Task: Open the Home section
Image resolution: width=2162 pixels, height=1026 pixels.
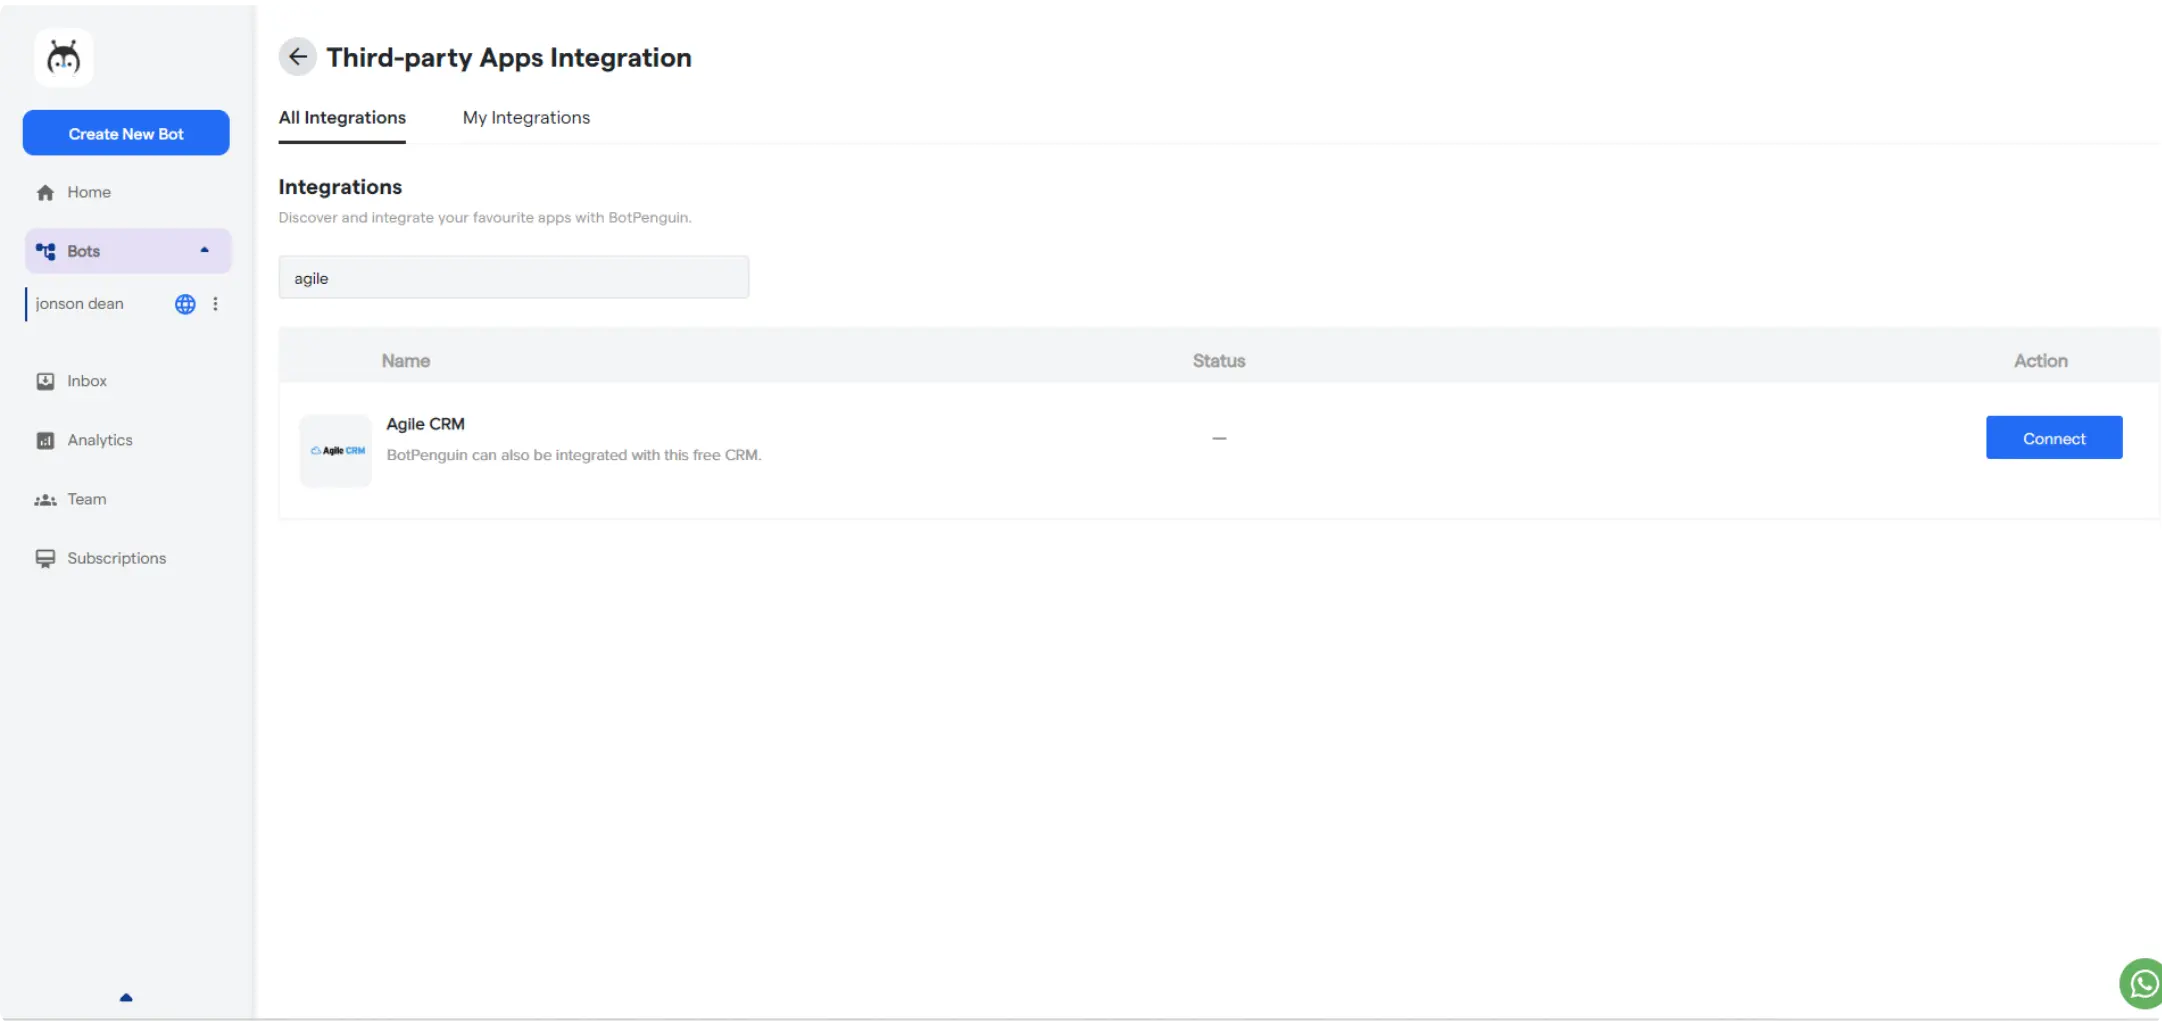Action: click(89, 191)
